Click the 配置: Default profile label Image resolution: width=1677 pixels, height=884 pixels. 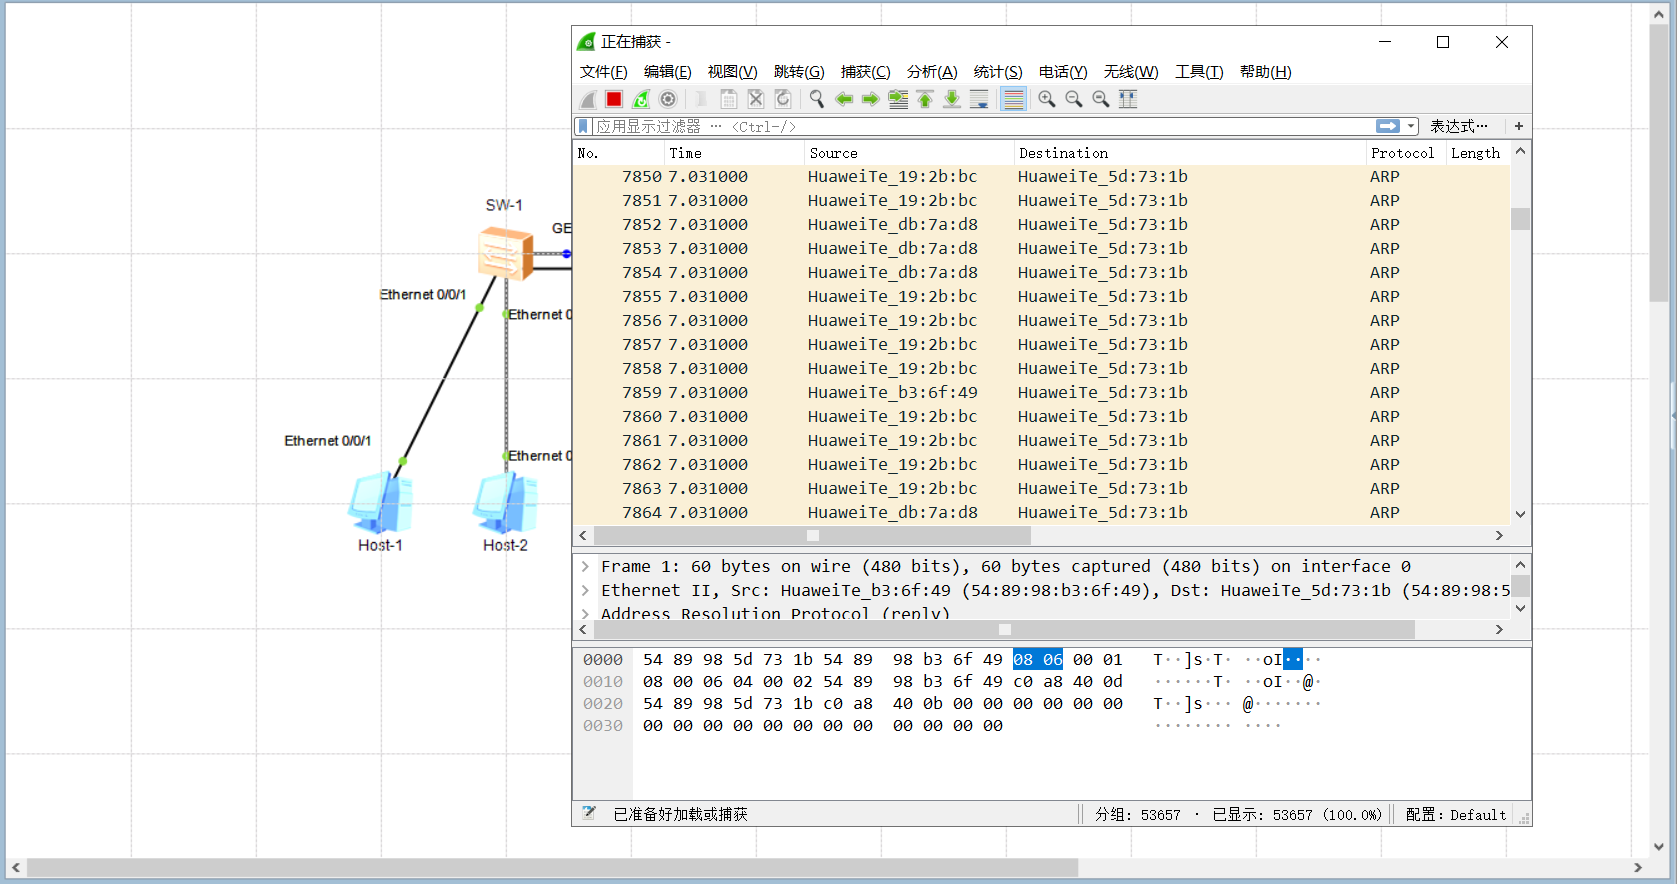pos(1456,815)
